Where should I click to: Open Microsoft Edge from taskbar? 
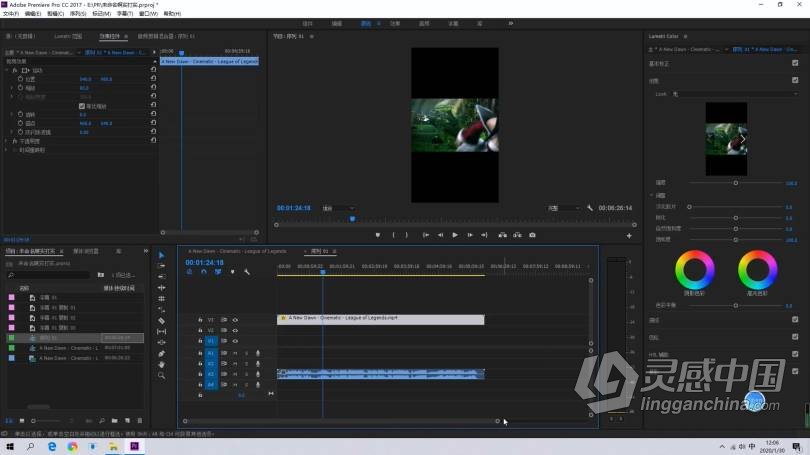(x=52, y=446)
